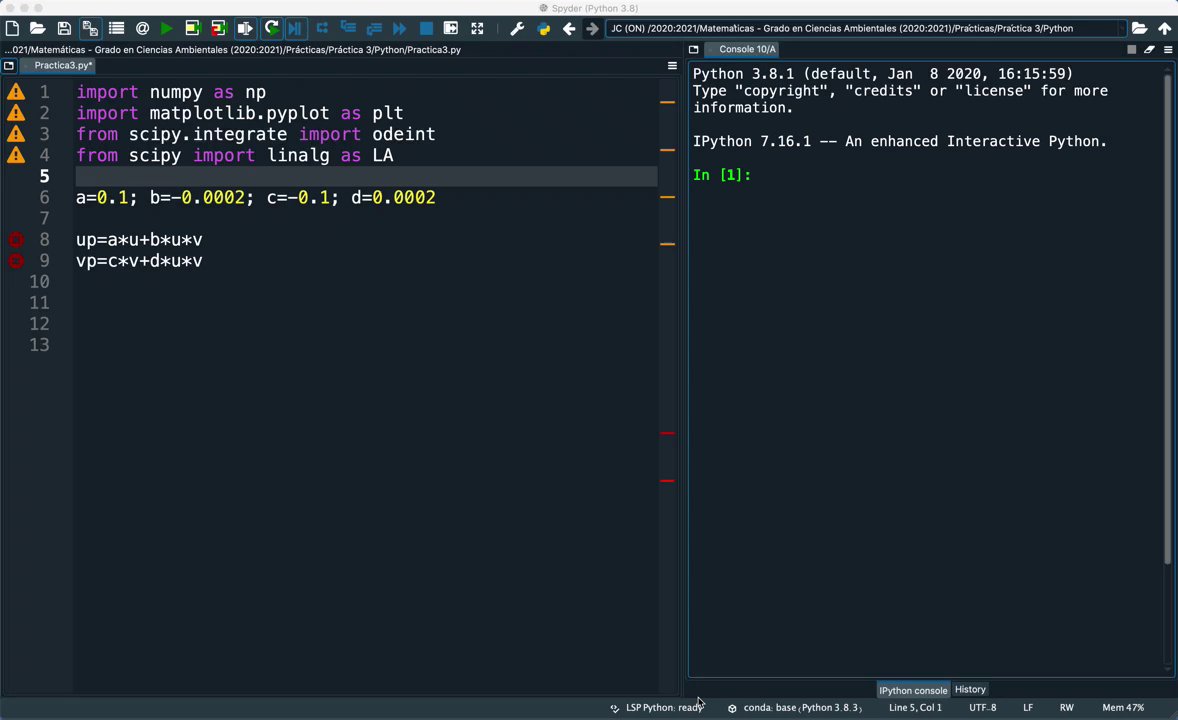
Task: Click Line 5, Col 1 status entry
Action: (915, 707)
